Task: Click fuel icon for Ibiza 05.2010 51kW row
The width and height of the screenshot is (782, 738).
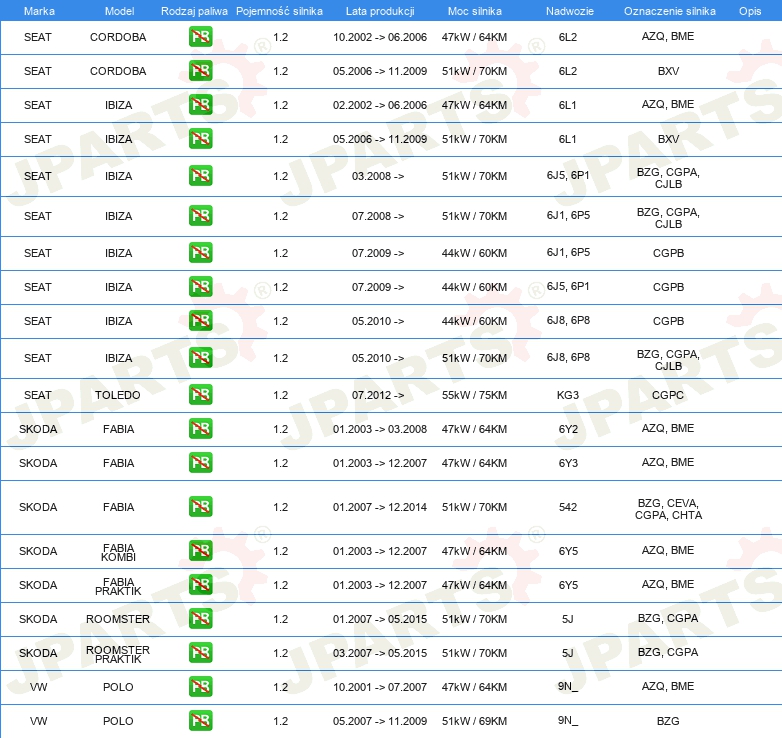Action: pos(200,358)
